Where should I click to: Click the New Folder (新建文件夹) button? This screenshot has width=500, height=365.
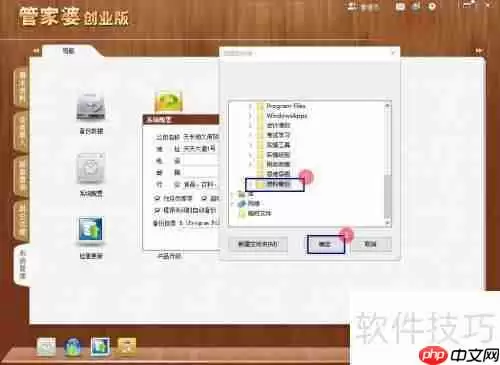pyautogui.click(x=258, y=244)
